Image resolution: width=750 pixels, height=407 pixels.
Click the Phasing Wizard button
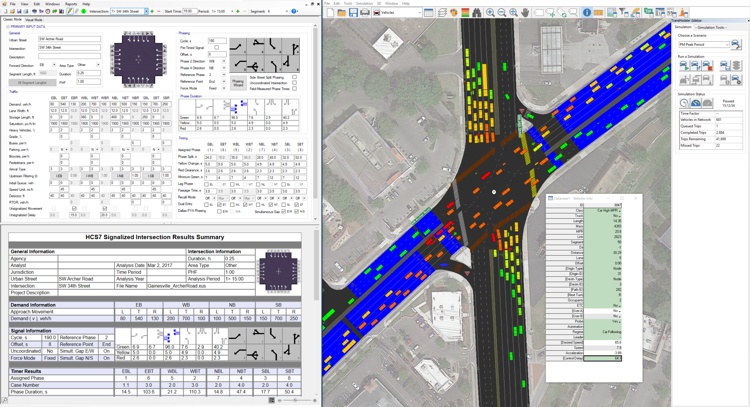238,84
